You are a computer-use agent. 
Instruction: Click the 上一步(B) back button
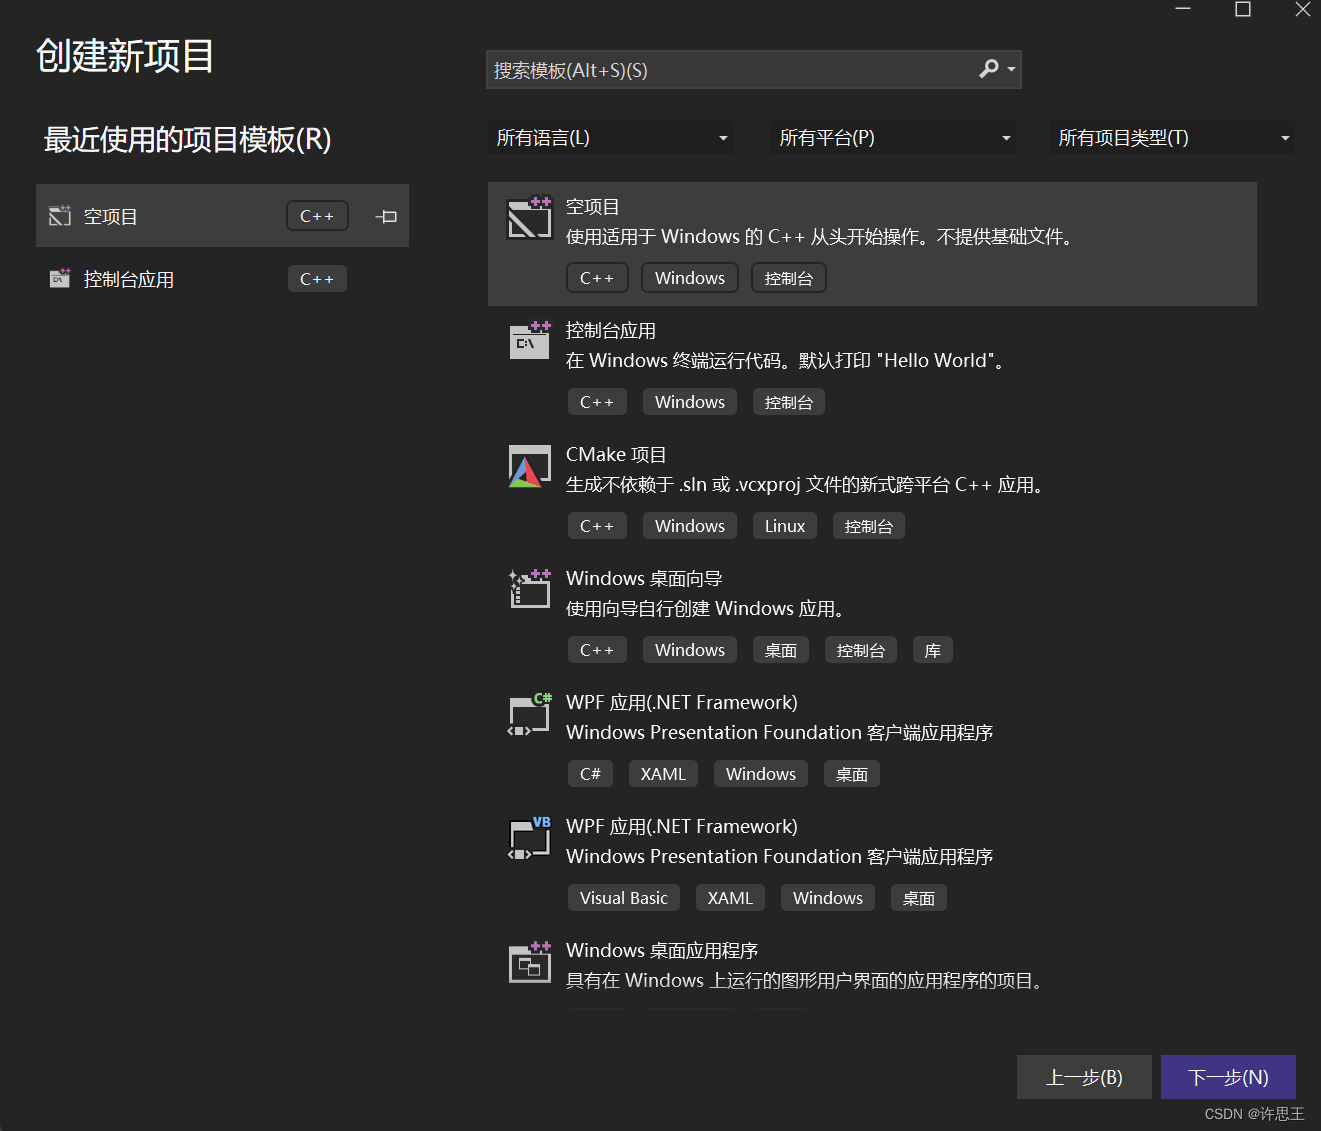1084,1077
